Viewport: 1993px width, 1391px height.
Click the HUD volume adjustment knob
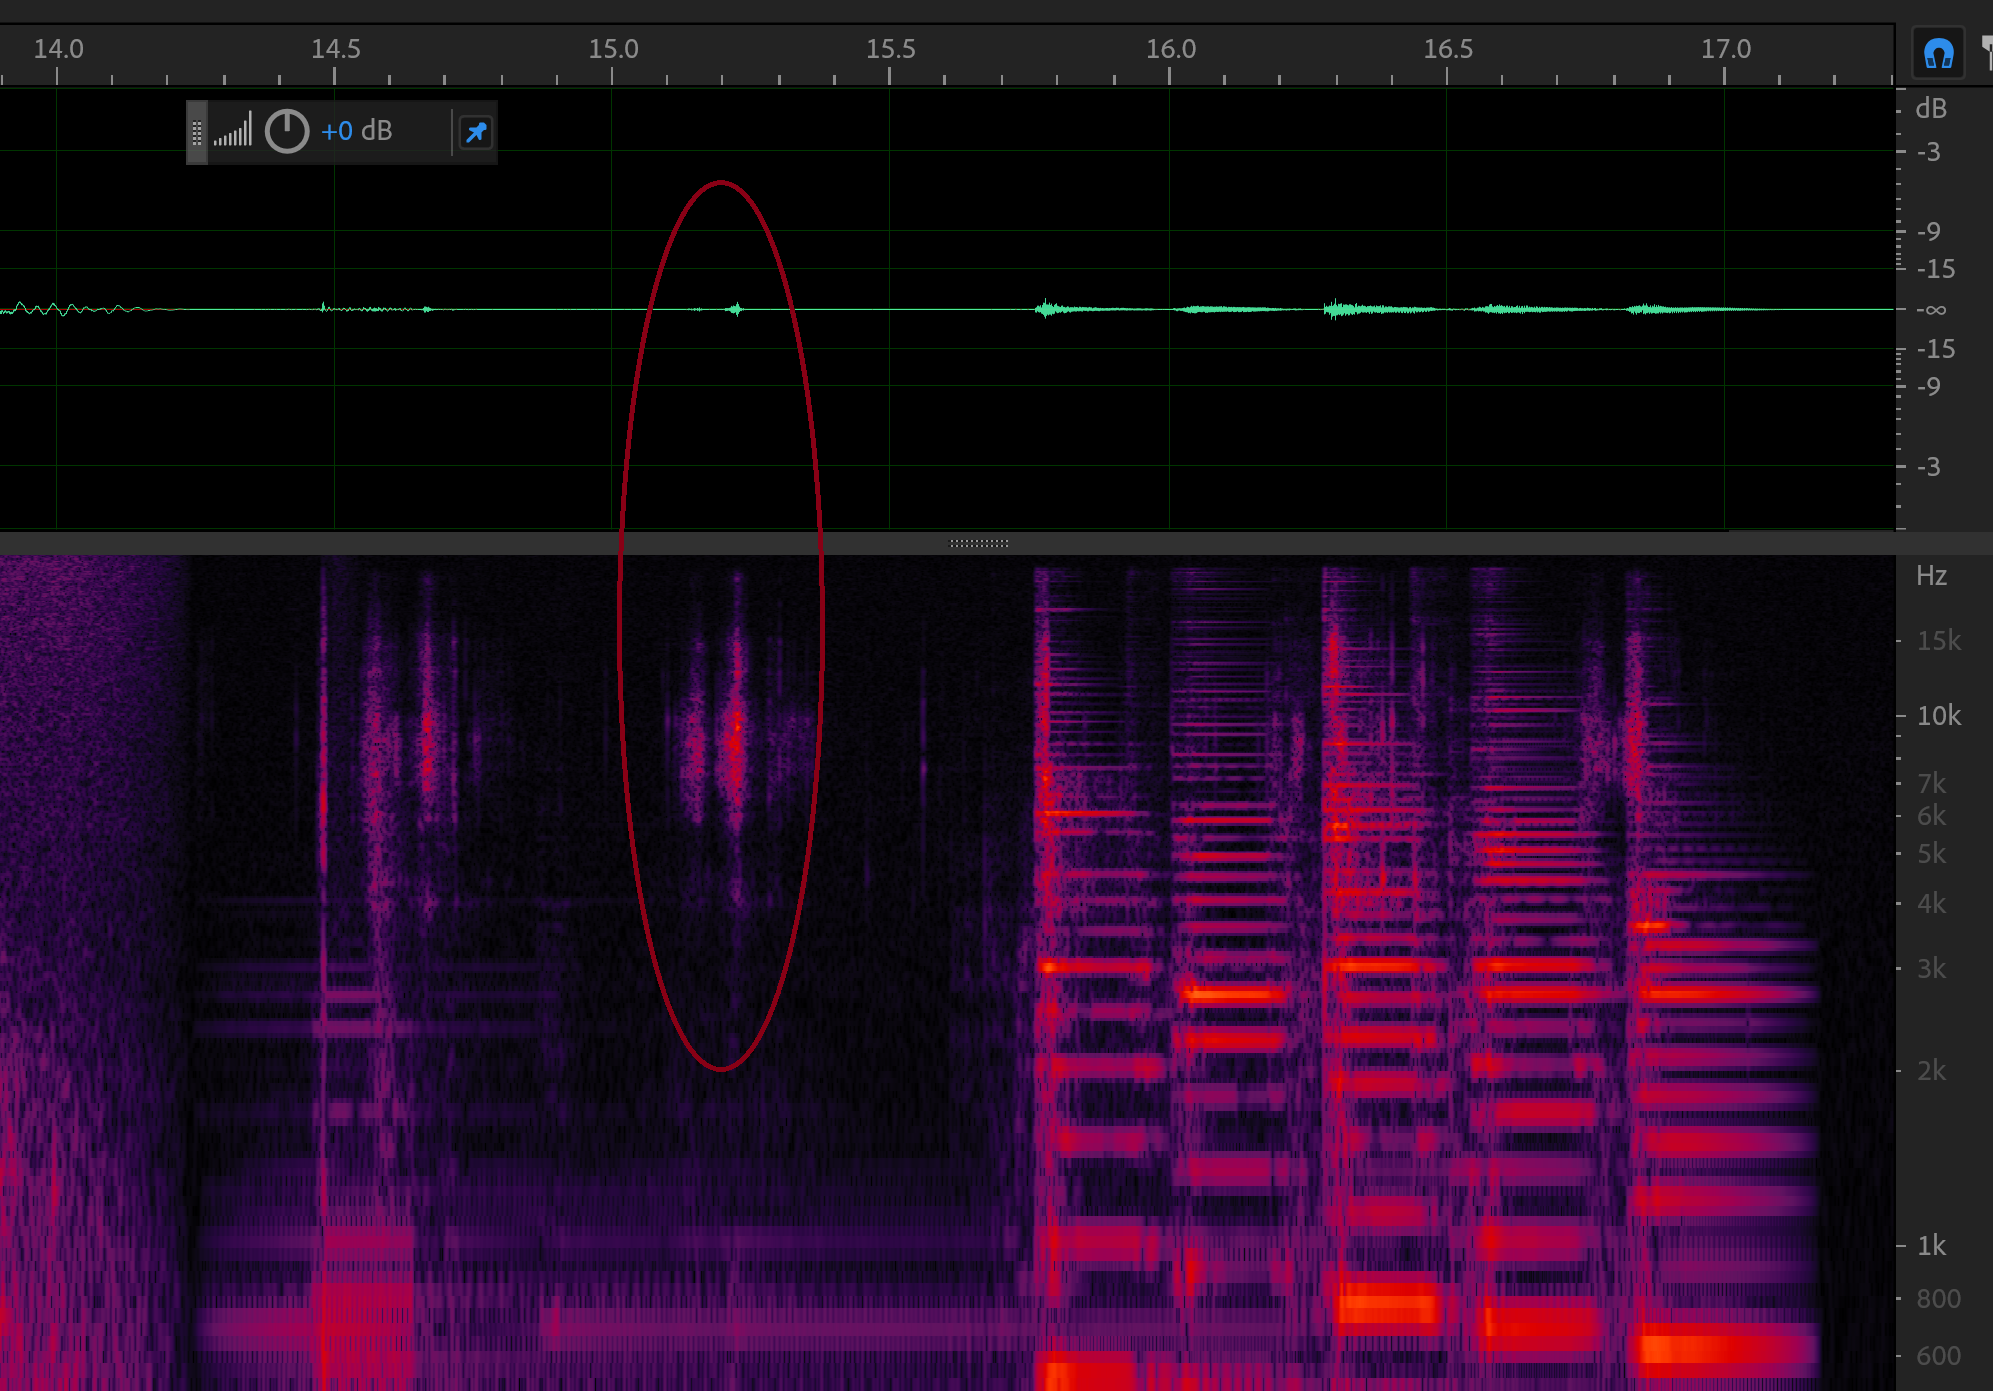pos(287,131)
